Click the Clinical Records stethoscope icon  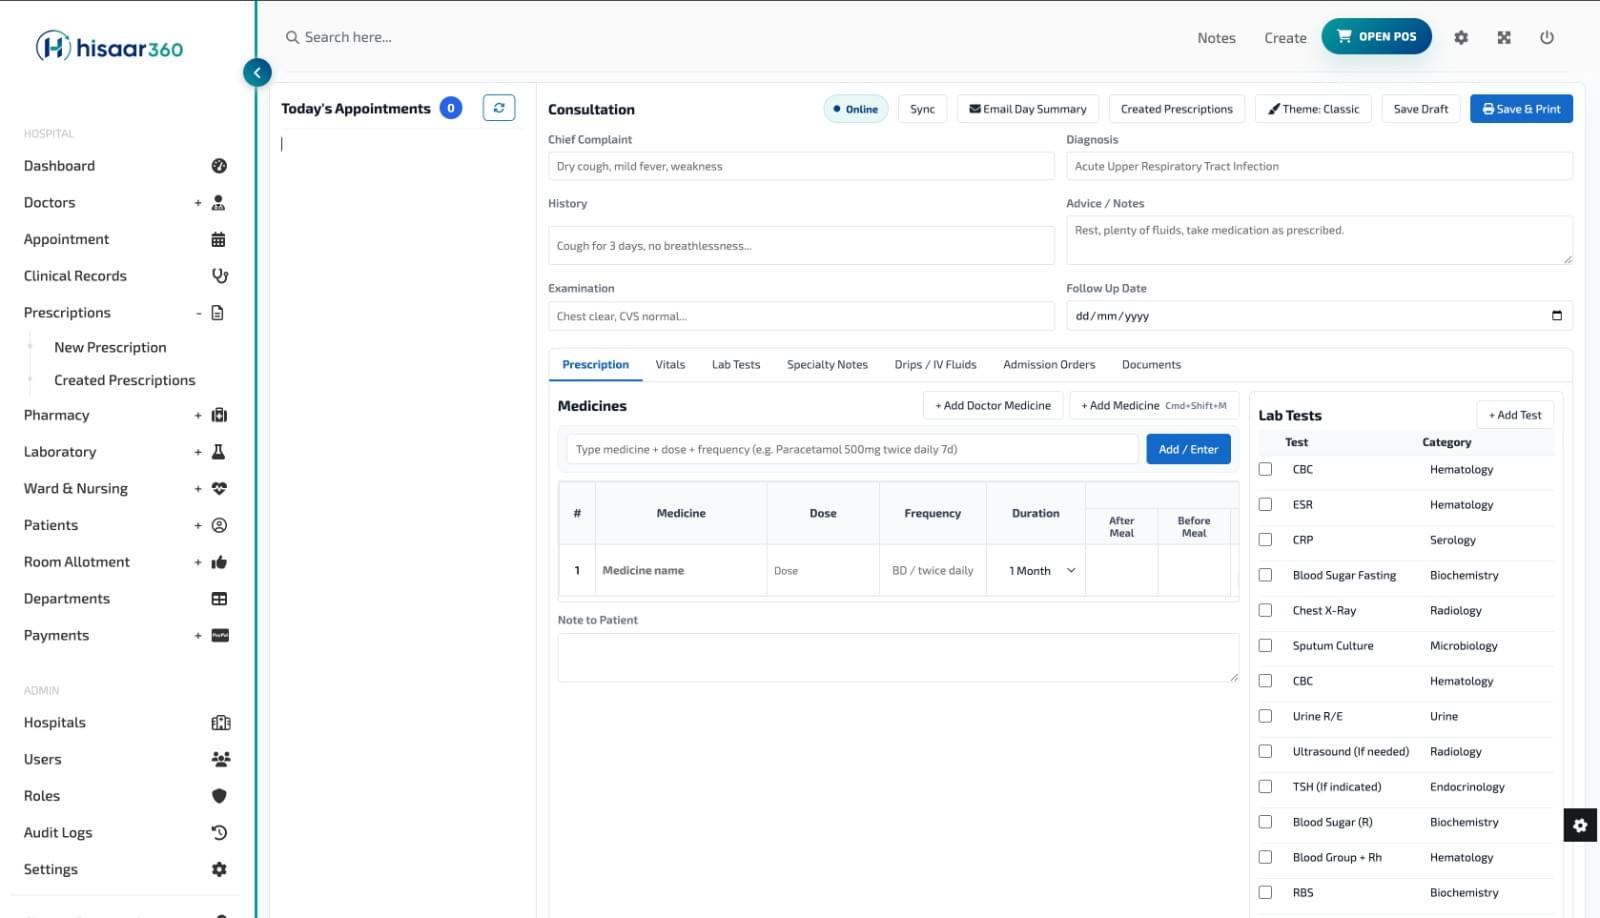220,276
